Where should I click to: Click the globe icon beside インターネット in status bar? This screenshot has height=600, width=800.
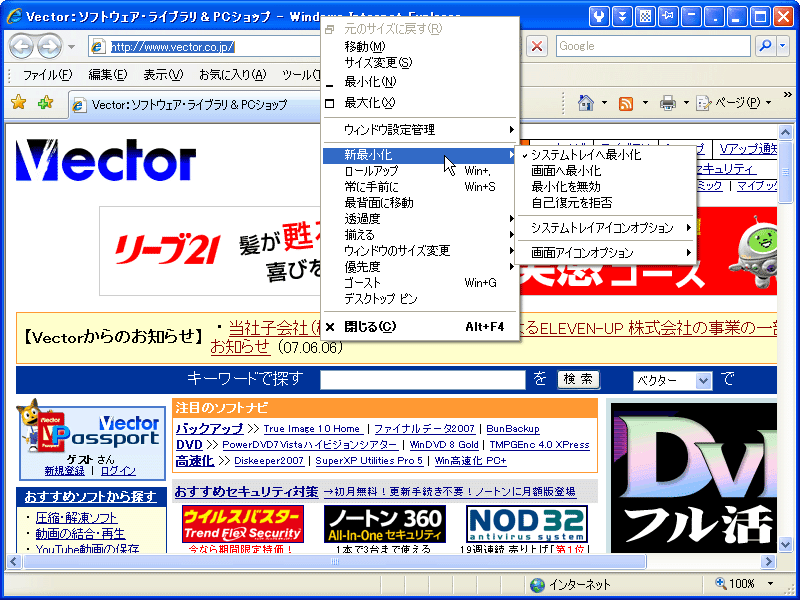click(537, 585)
